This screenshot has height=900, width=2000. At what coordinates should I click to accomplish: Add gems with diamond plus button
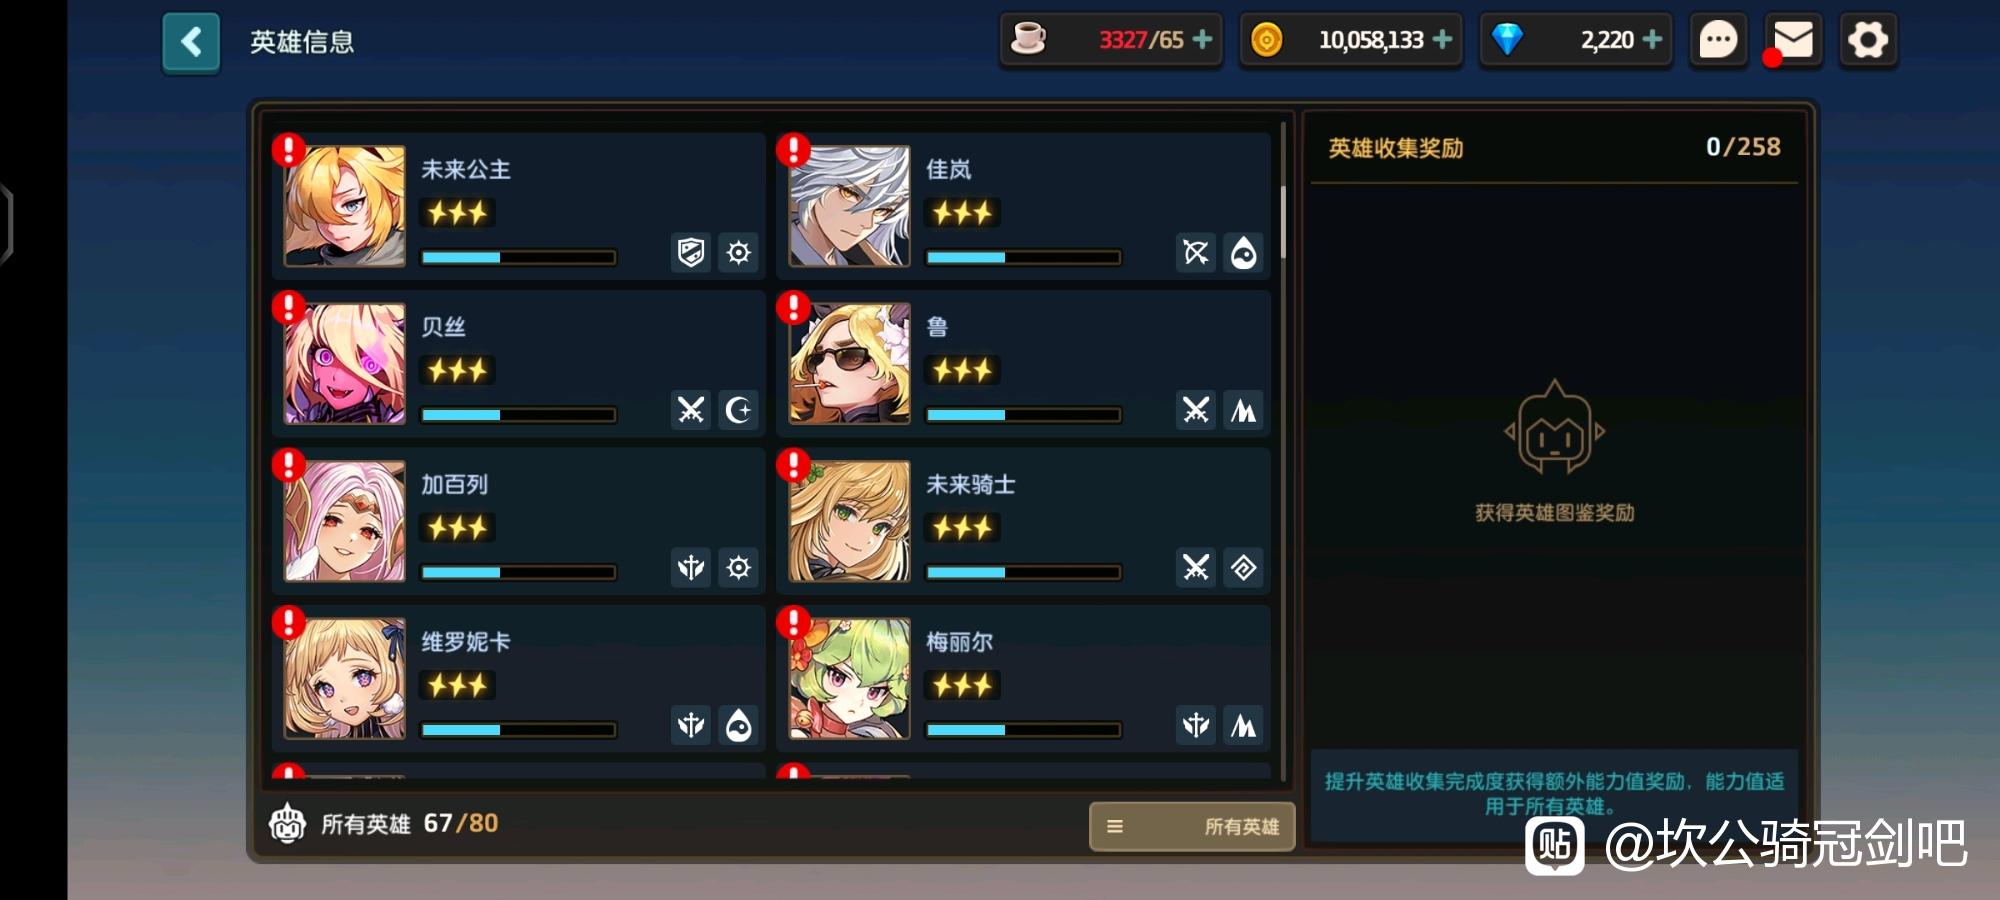(1653, 39)
